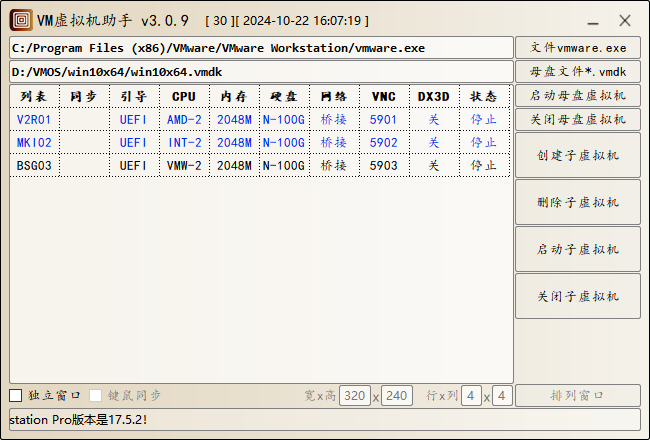The image size is (650, 440).
Task: Click the width field showing 320
Action: click(x=355, y=396)
